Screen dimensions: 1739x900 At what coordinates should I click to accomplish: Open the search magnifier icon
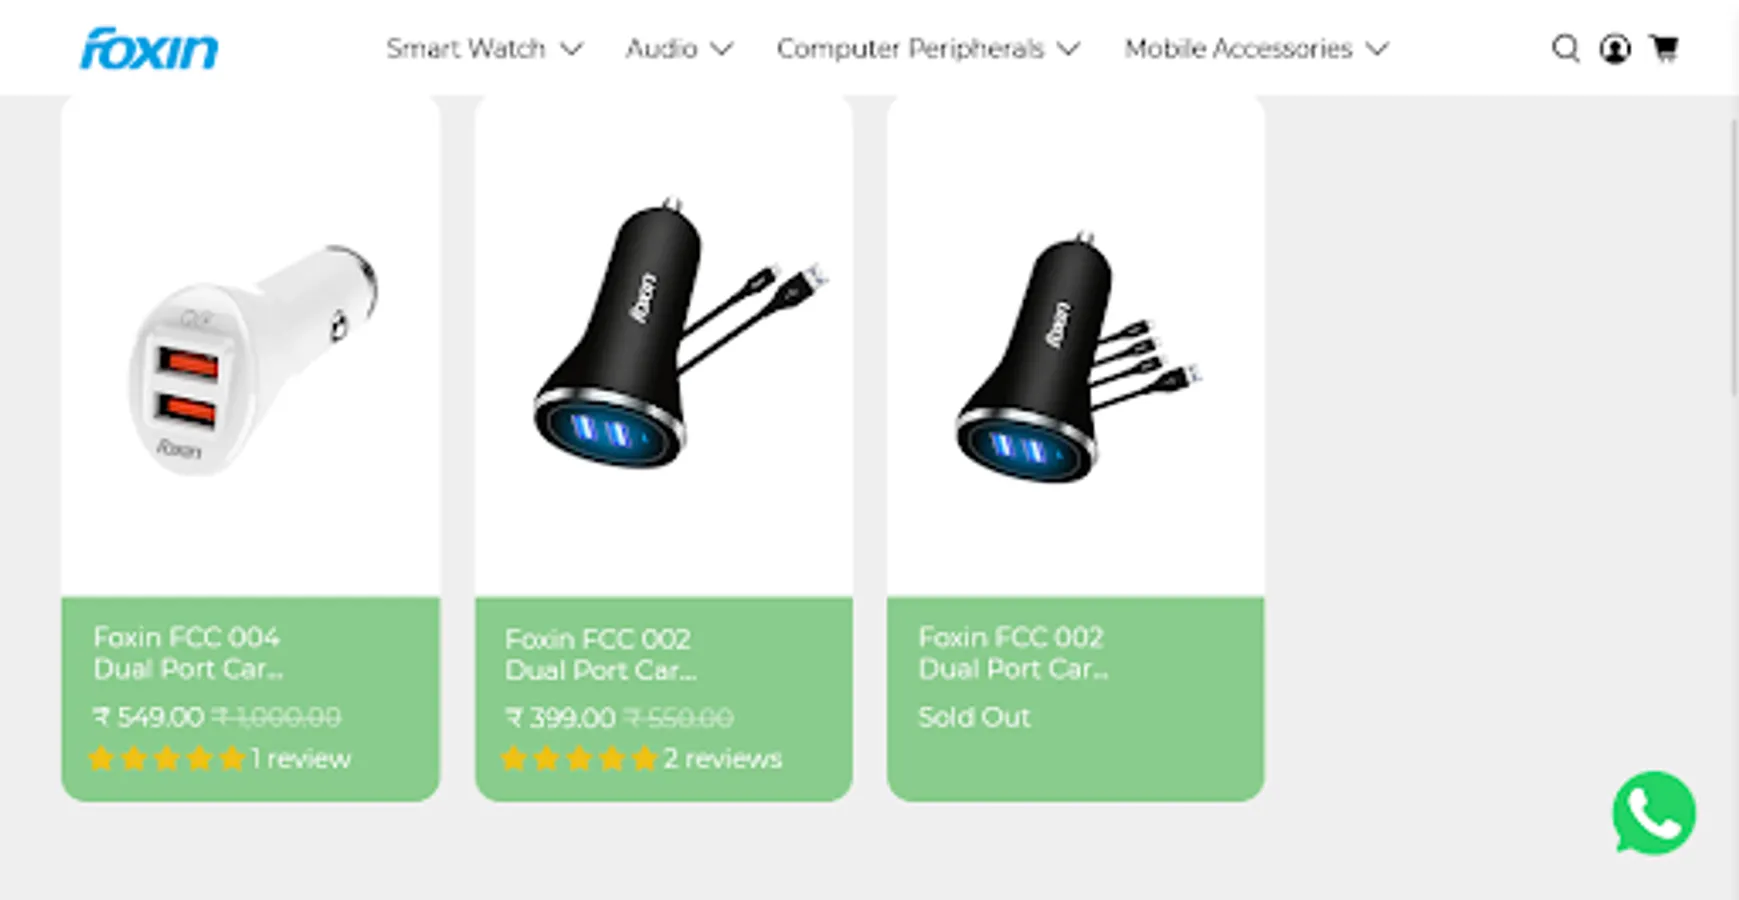pyautogui.click(x=1566, y=48)
